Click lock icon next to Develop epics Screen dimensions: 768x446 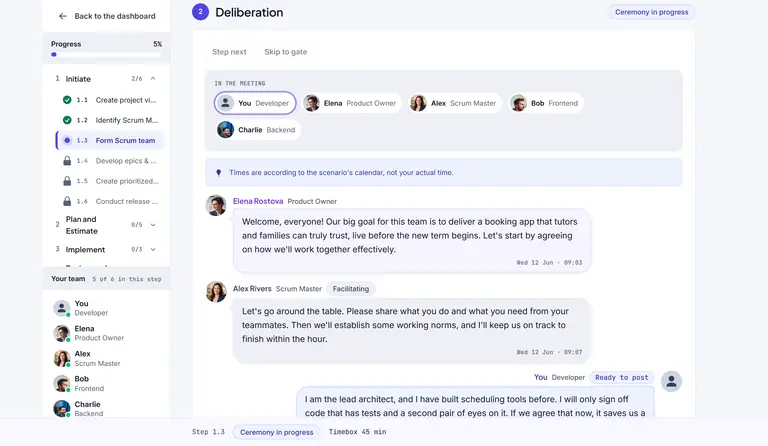pos(67,161)
